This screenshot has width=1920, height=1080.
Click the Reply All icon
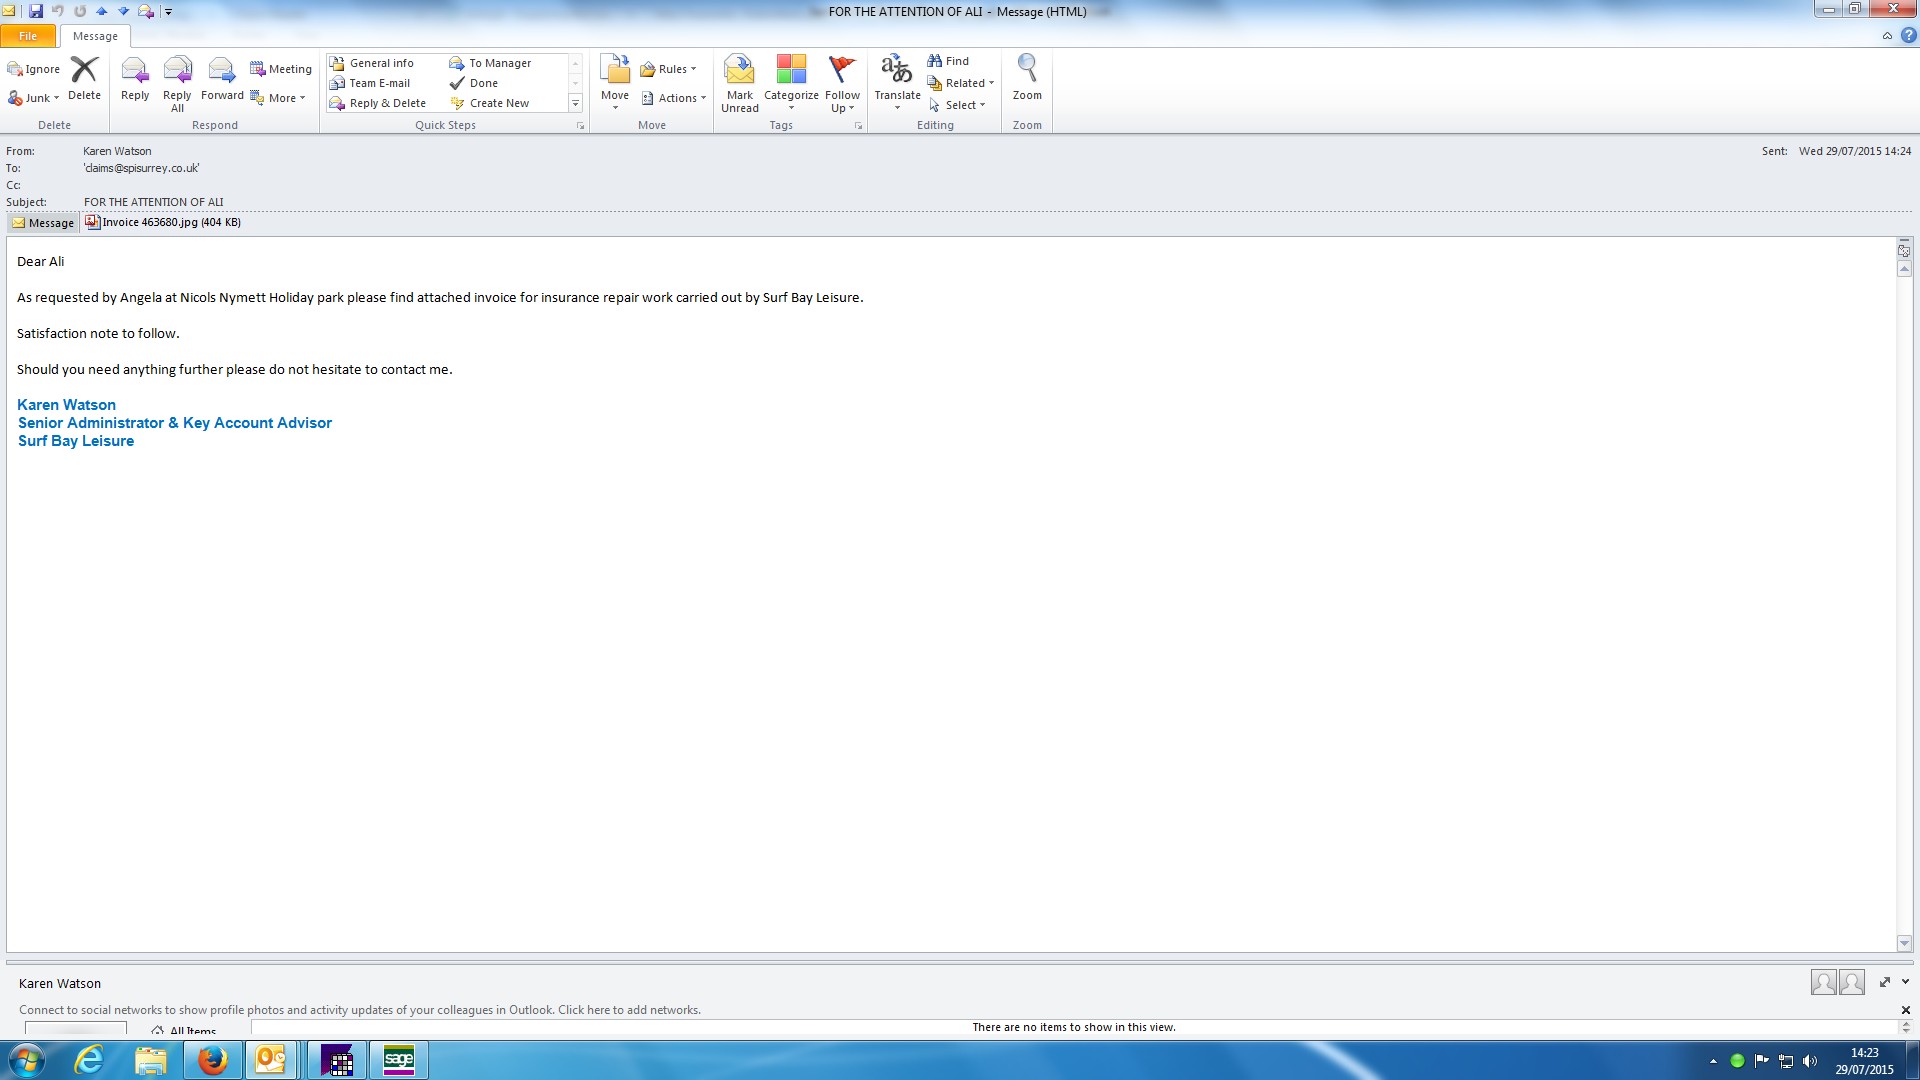[177, 70]
